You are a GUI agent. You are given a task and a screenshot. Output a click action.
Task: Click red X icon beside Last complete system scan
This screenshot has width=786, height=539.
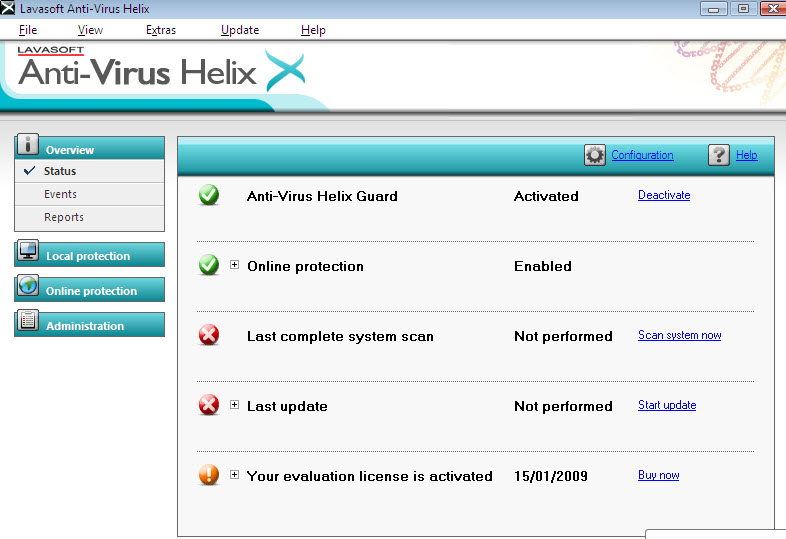pyautogui.click(x=209, y=335)
